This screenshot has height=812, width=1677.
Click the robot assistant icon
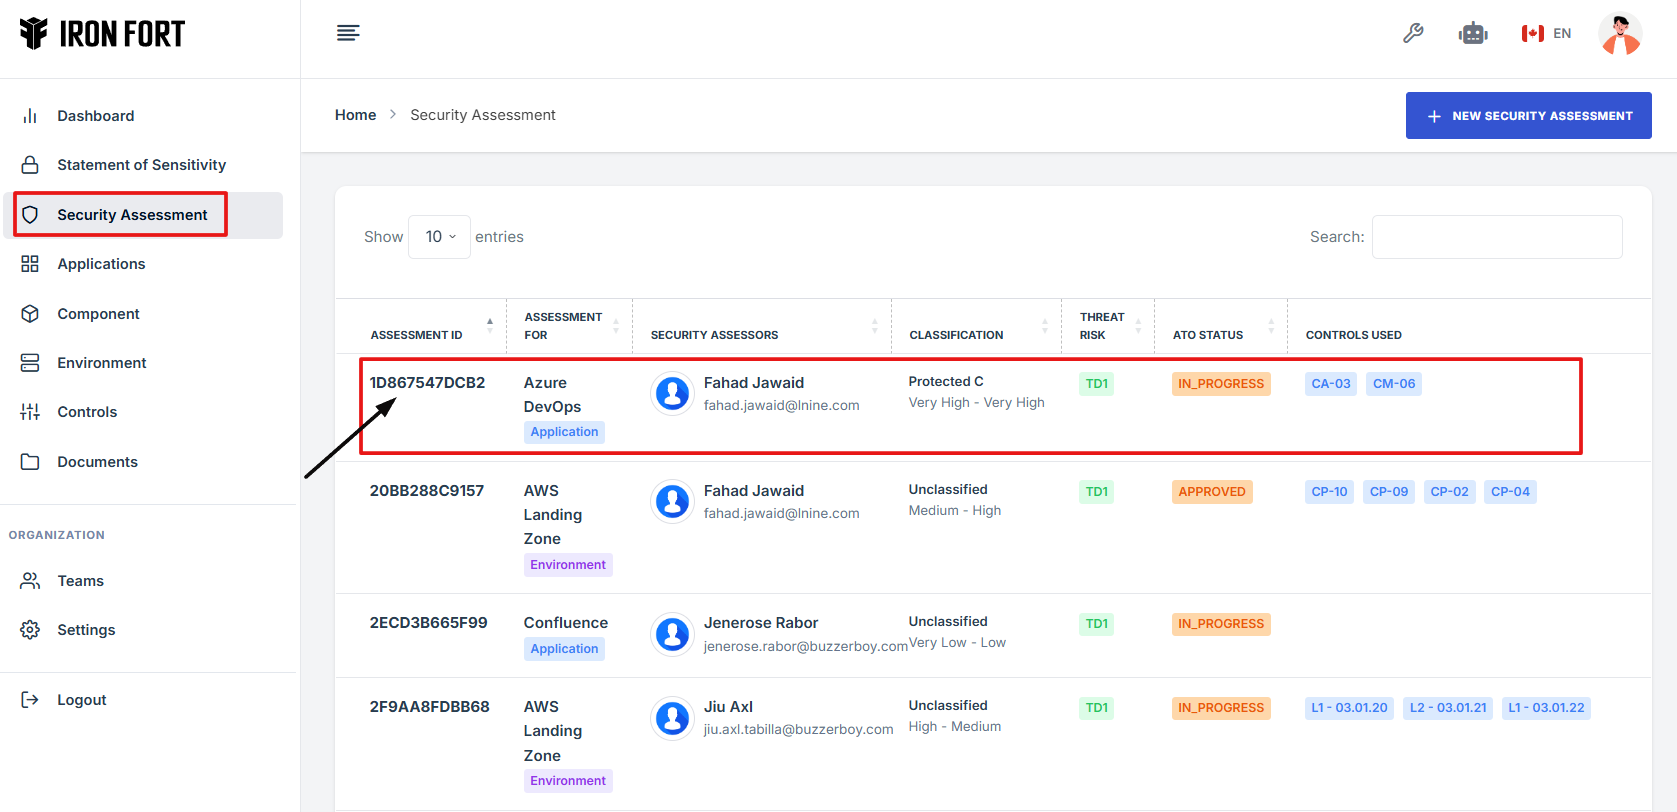point(1473,33)
